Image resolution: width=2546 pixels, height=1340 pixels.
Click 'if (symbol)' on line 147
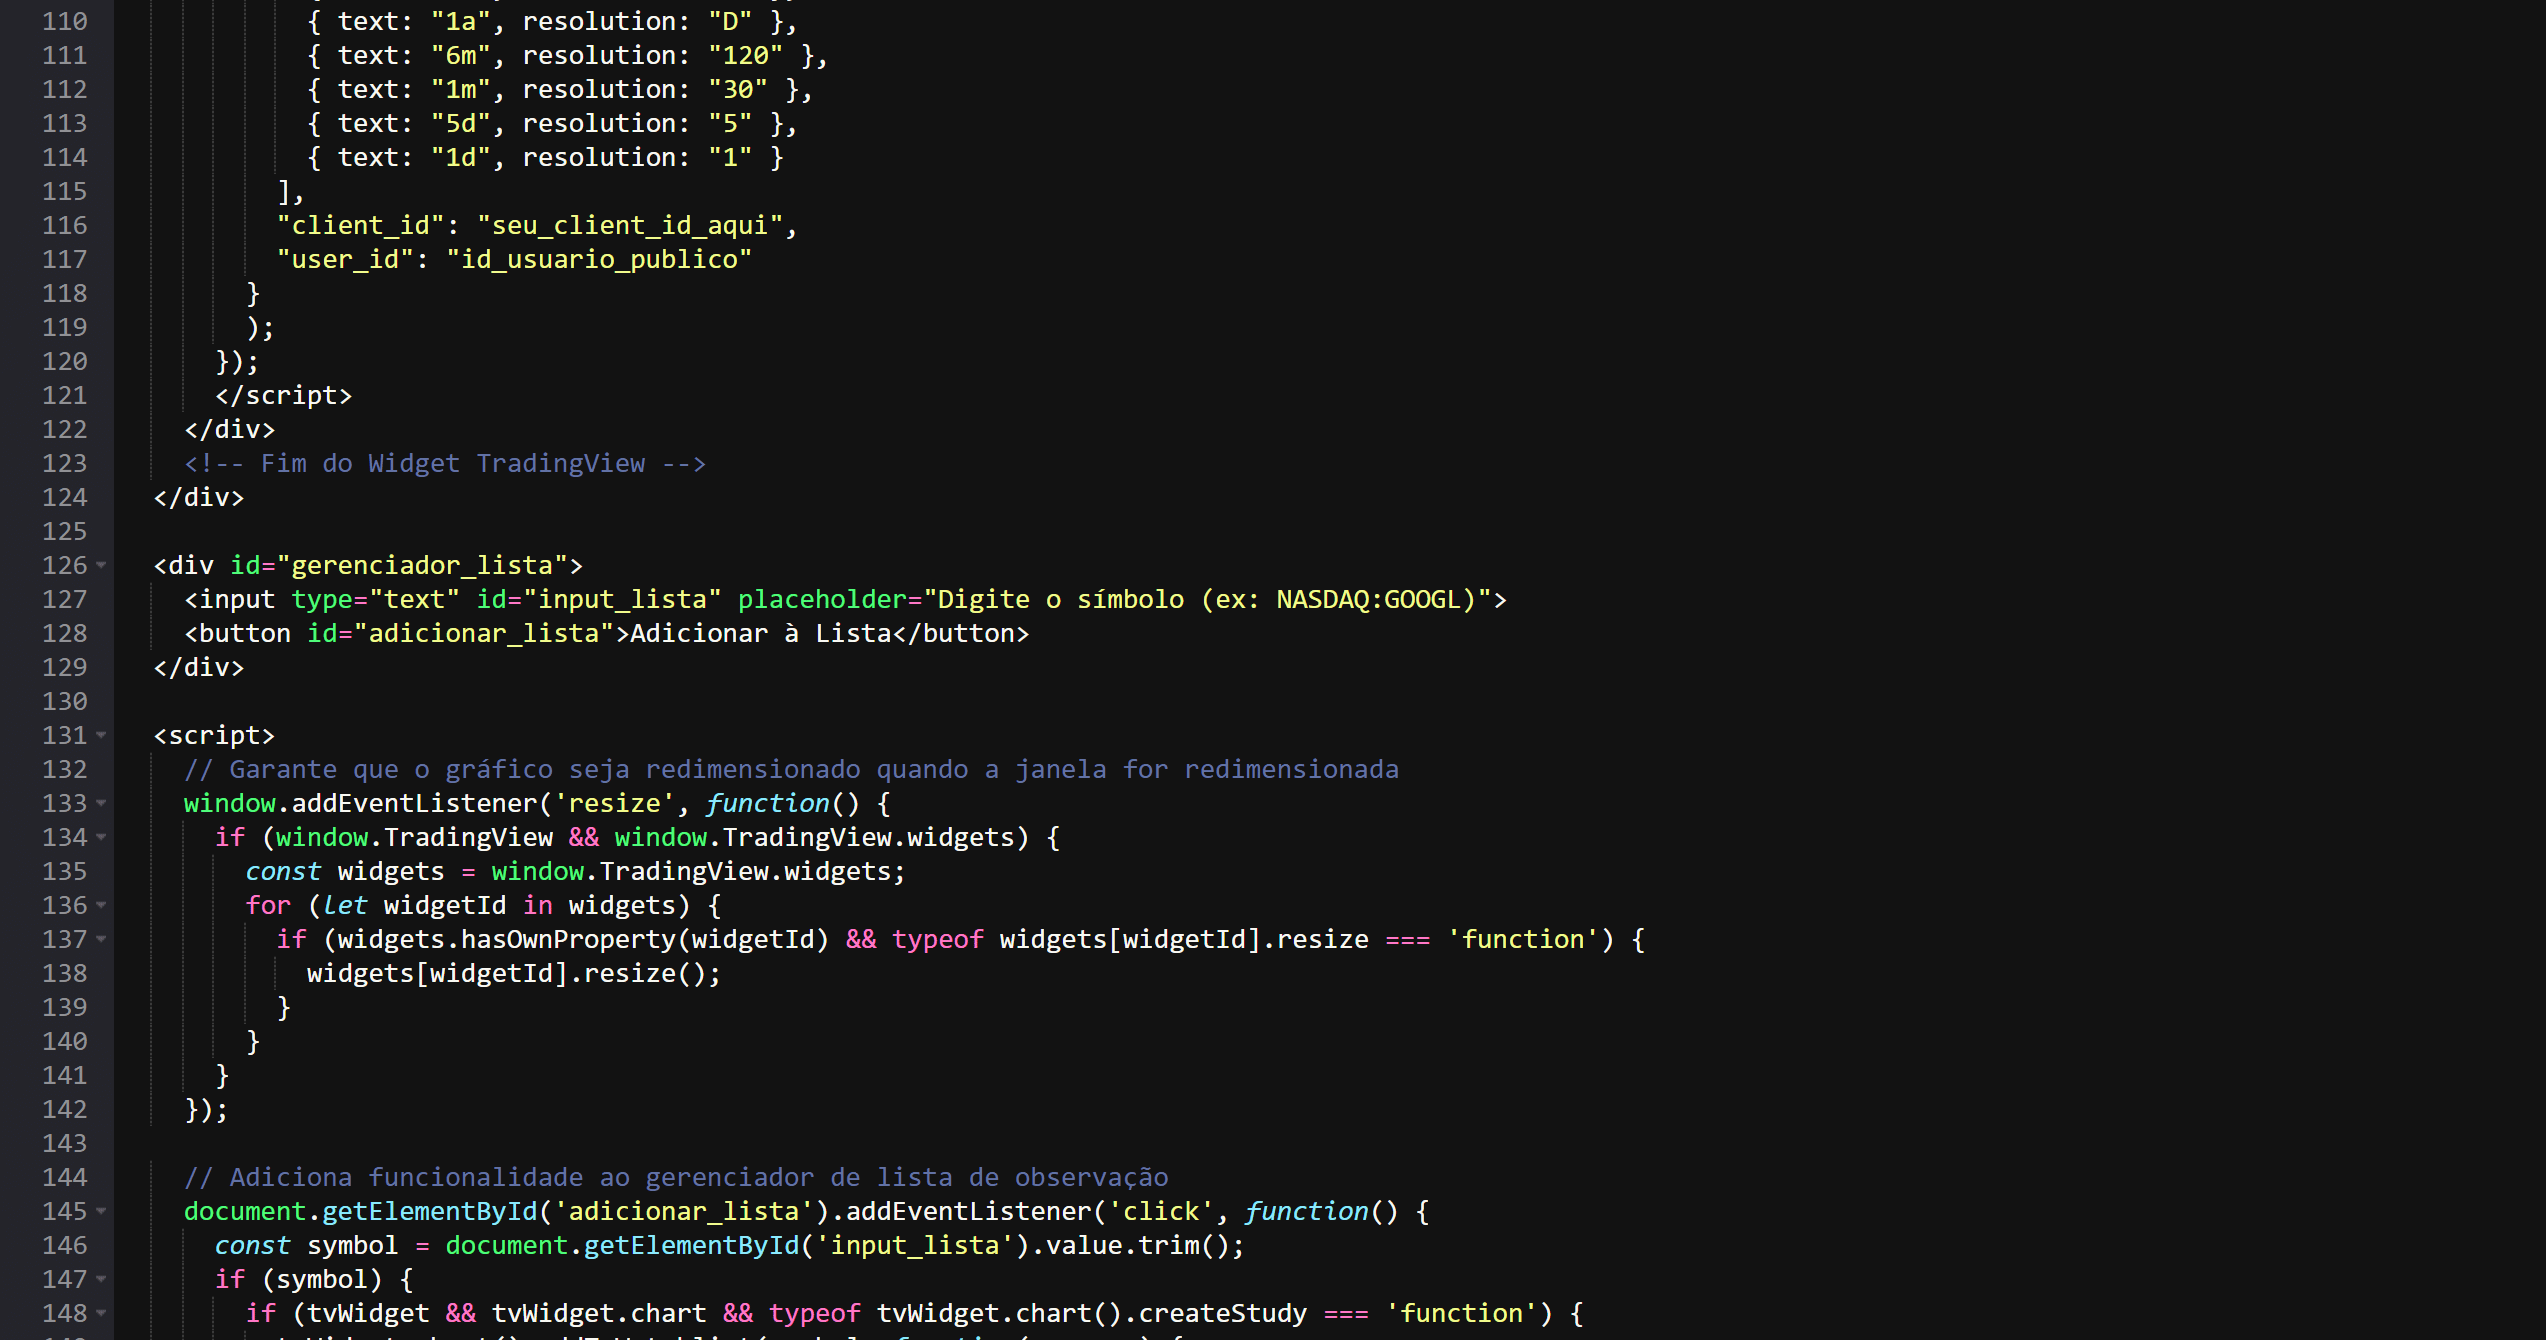point(298,1280)
